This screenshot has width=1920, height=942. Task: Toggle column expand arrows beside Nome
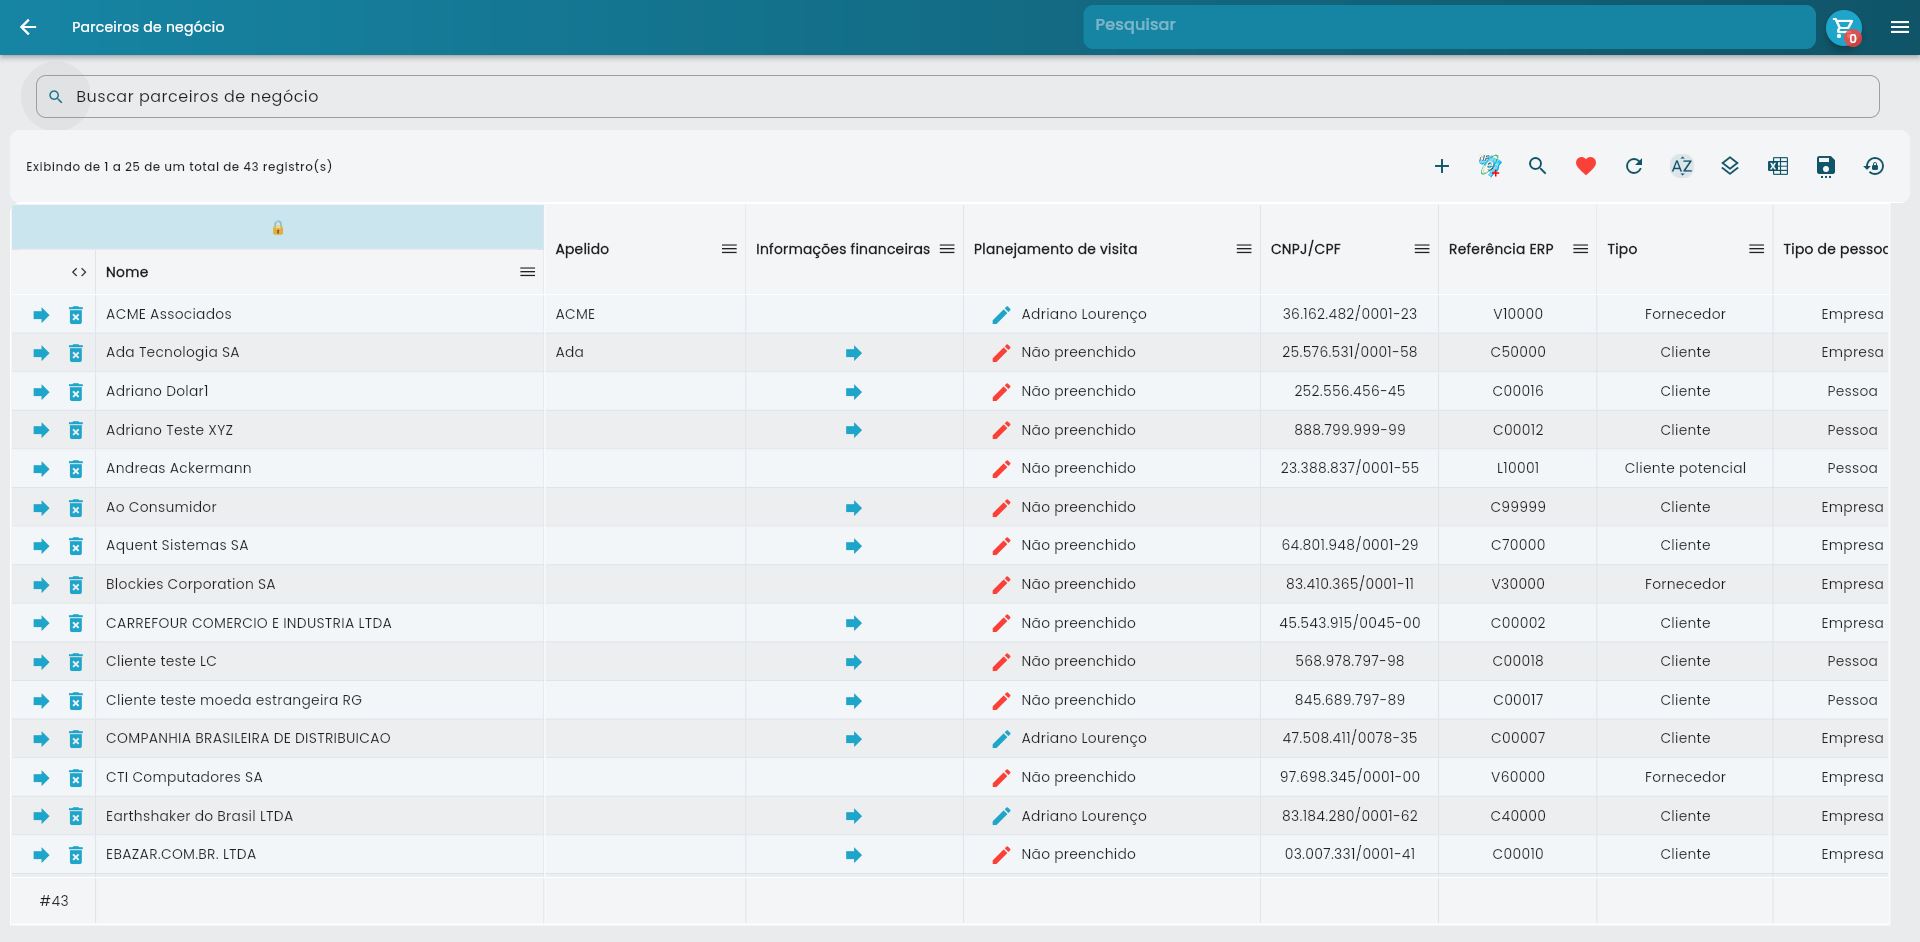(x=79, y=272)
